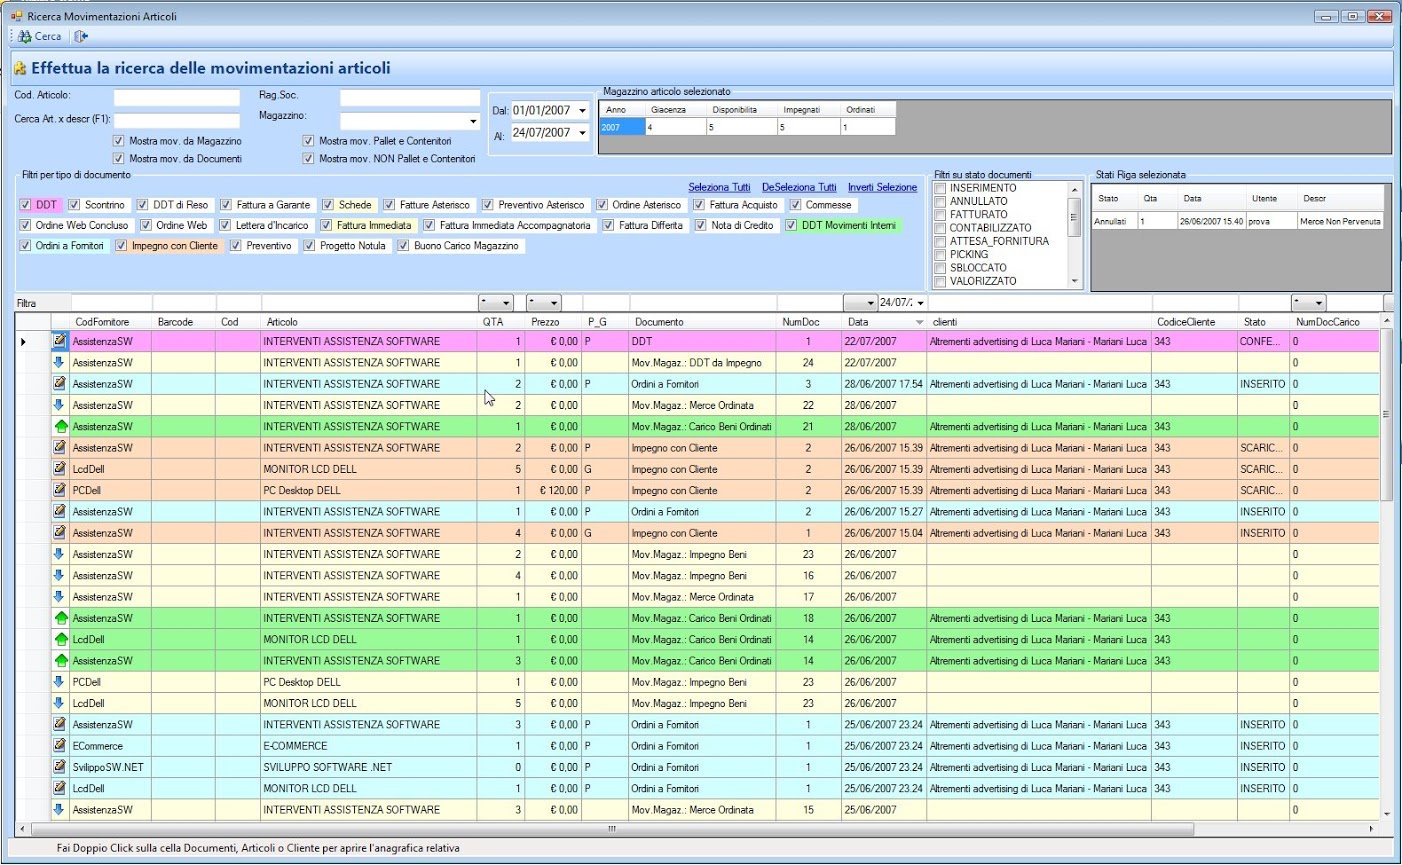
Task: Click edit icon of LcdDell Ordini a Fornitori row
Action: coord(60,788)
